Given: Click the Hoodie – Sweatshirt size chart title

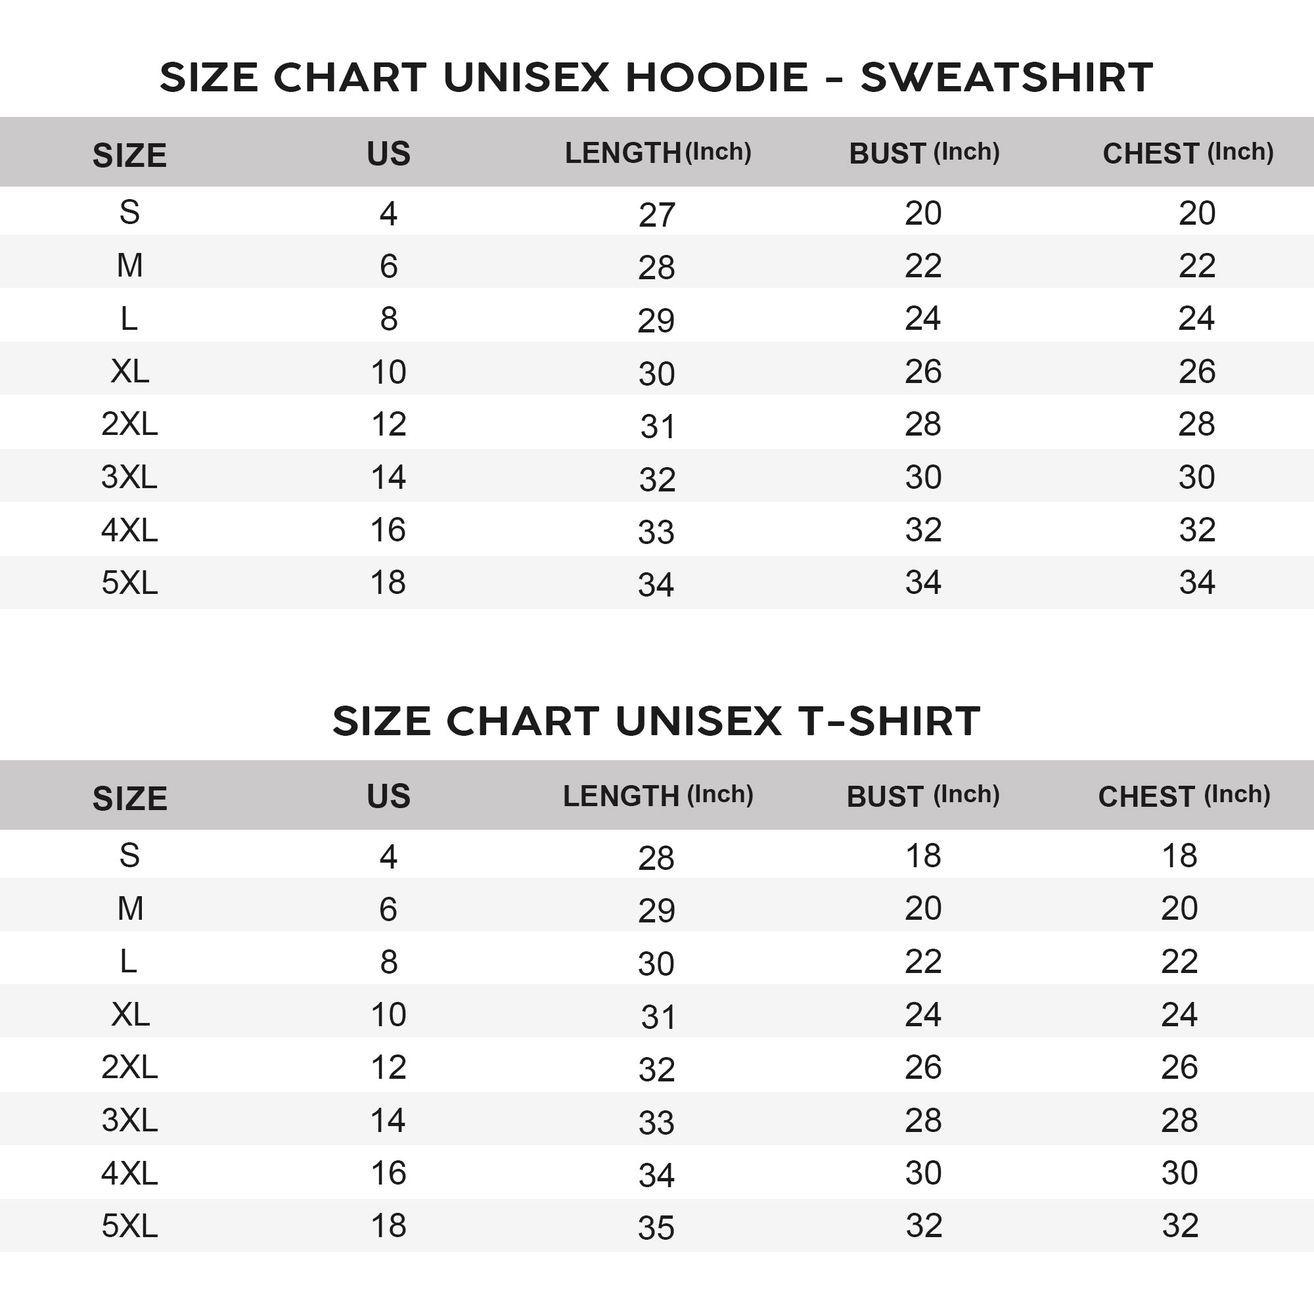Looking at the screenshot, I should (x=656, y=77).
